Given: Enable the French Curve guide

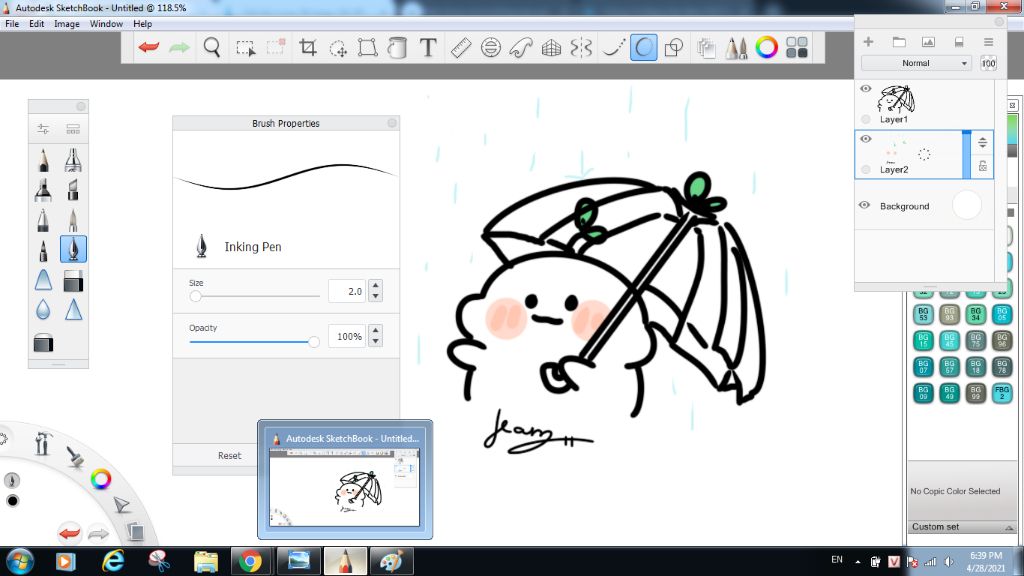Looking at the screenshot, I should (x=521, y=48).
